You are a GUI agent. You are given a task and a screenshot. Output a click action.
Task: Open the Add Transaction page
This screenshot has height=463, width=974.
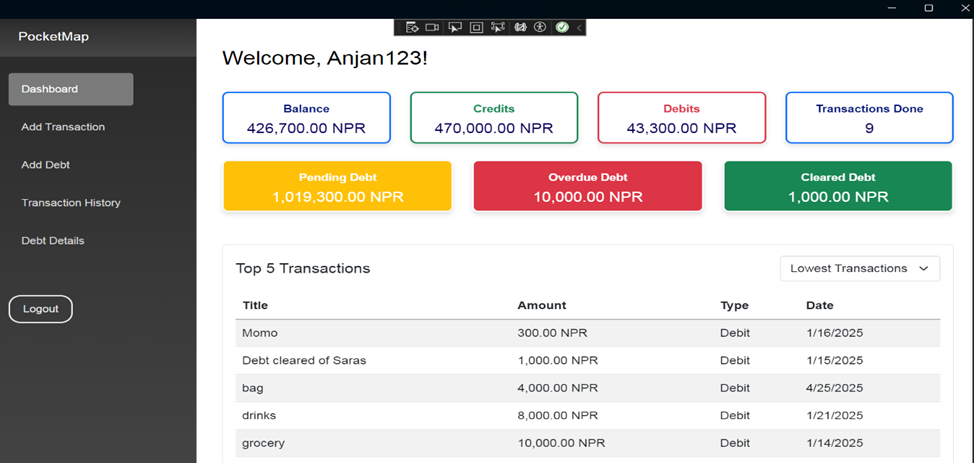click(63, 127)
